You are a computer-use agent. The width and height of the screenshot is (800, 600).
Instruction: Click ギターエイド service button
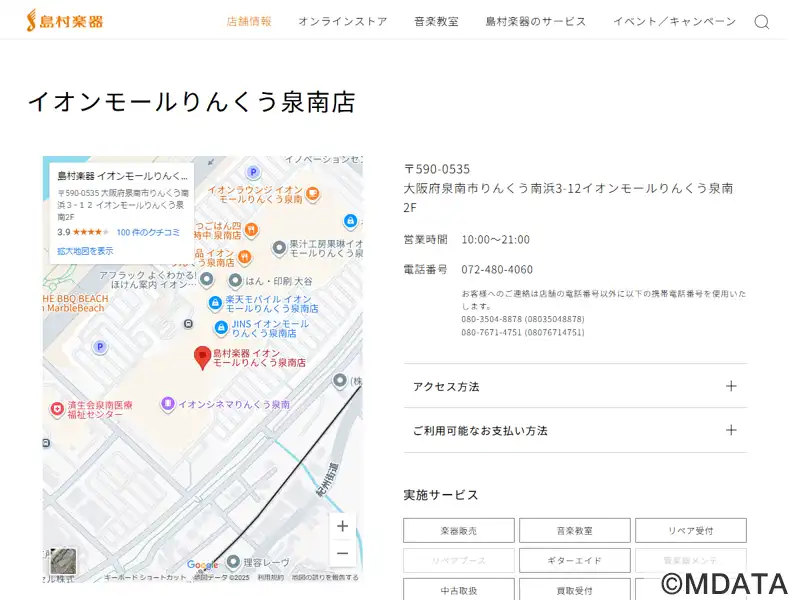click(x=574, y=560)
